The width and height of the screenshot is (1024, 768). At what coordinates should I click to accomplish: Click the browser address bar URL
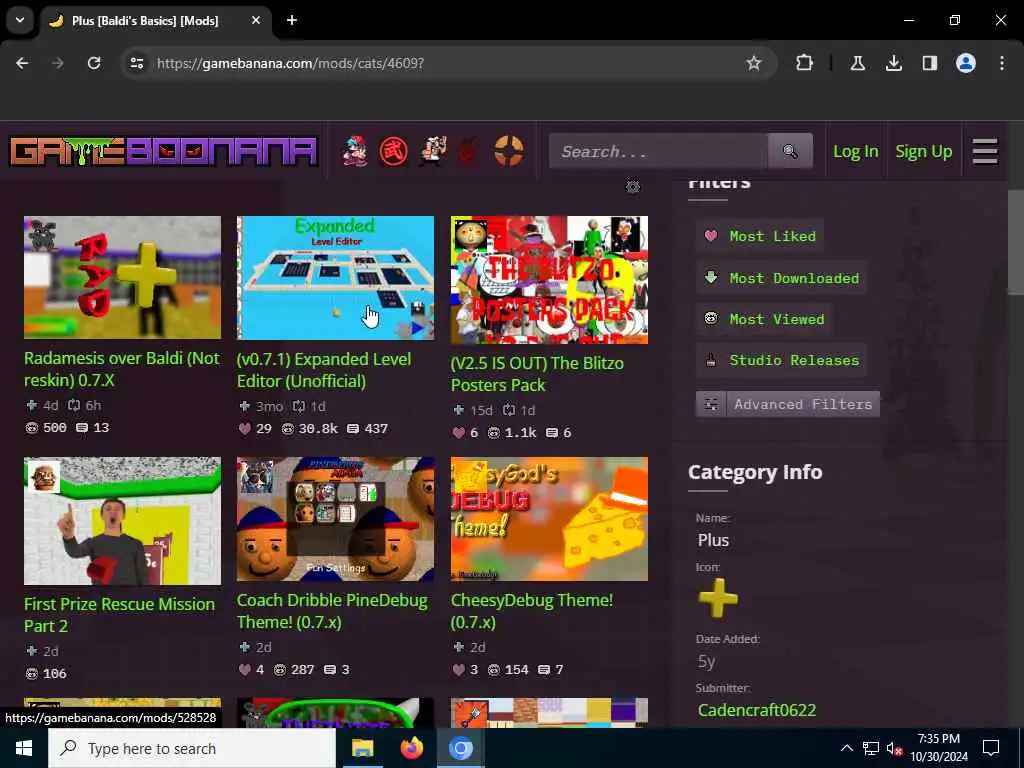pos(291,63)
